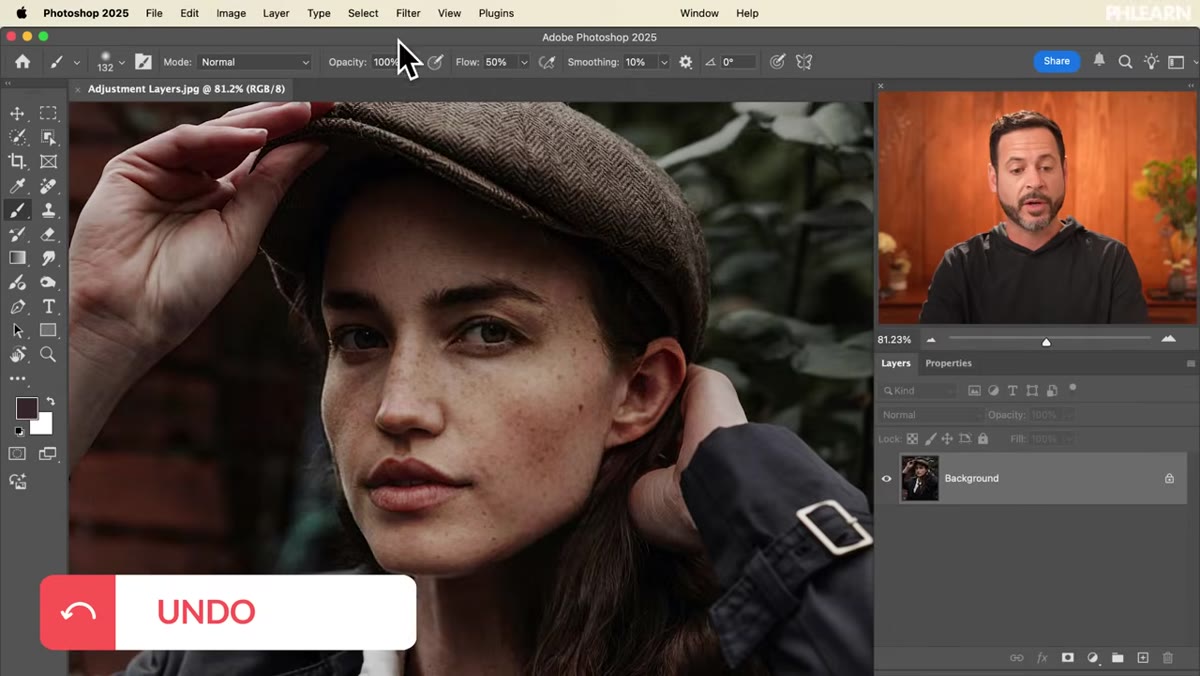Image resolution: width=1200 pixels, height=676 pixels.
Task: Open the Layer menu
Action: (276, 13)
